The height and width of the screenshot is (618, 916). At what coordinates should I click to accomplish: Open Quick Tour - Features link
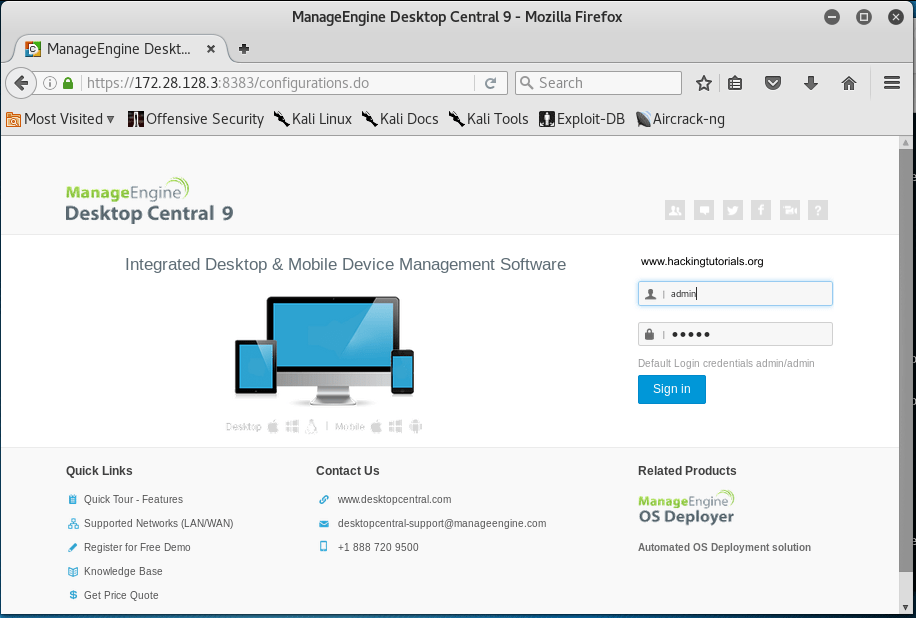(133, 499)
